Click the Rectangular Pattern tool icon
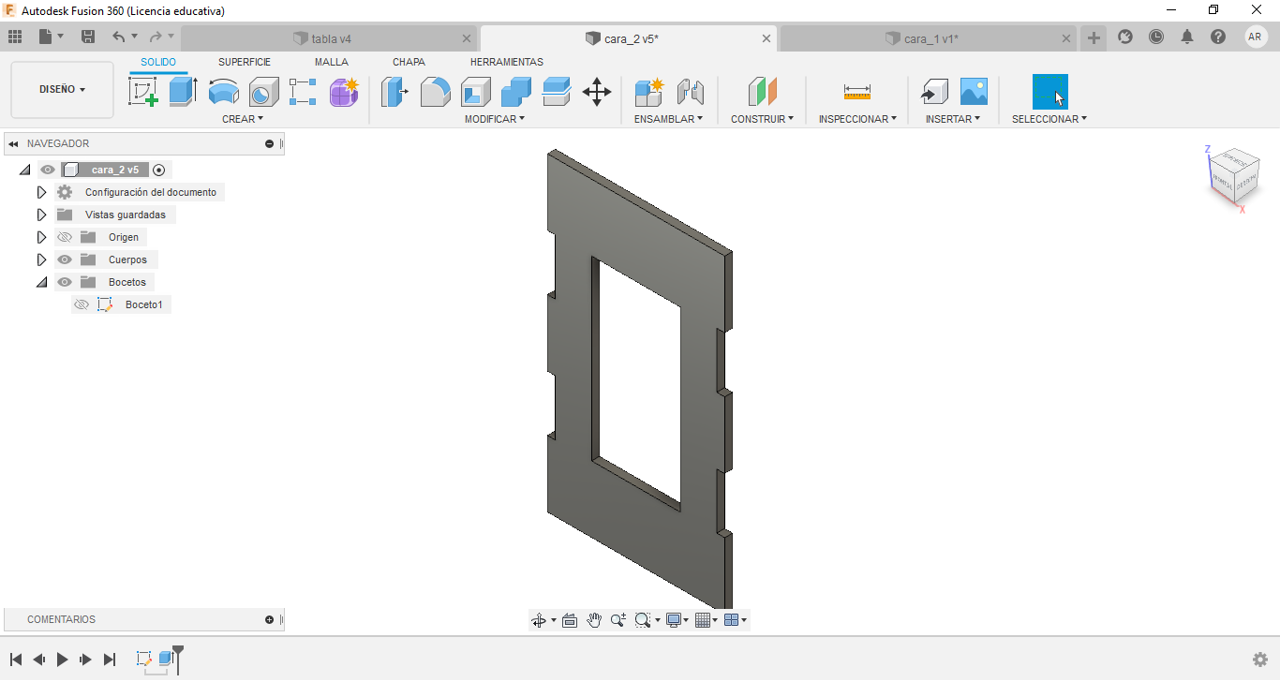 pyautogui.click(x=303, y=92)
